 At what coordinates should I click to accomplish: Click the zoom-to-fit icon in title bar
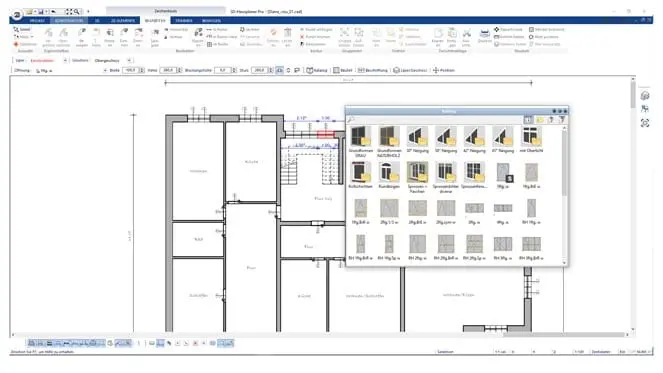tap(68, 12)
